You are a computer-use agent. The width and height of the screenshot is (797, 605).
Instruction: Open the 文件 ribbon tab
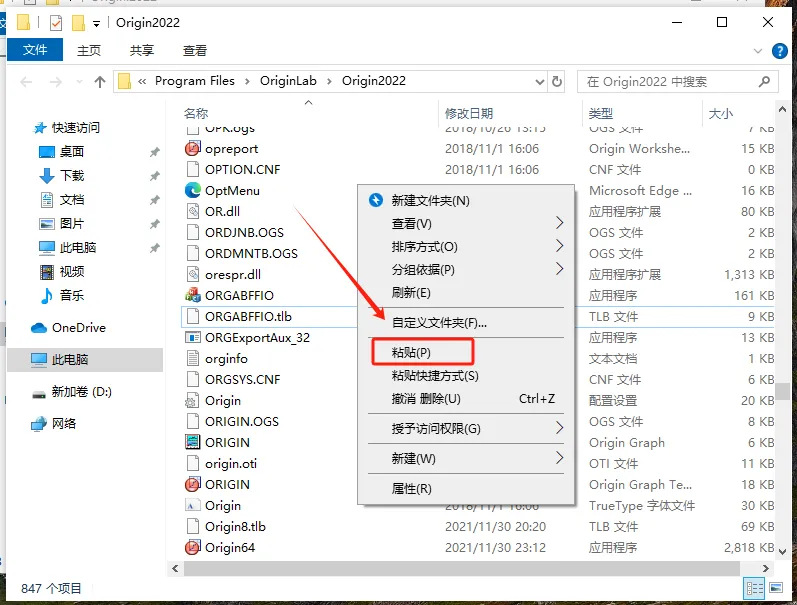35,50
